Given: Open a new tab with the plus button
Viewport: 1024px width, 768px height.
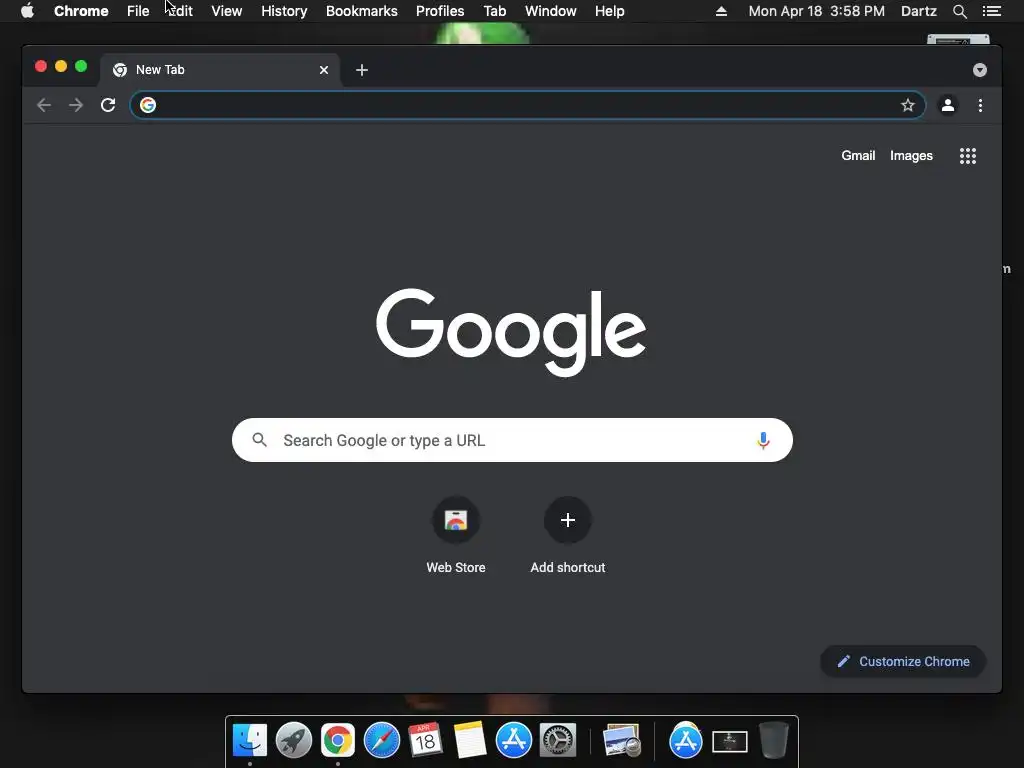Looking at the screenshot, I should click(x=362, y=70).
